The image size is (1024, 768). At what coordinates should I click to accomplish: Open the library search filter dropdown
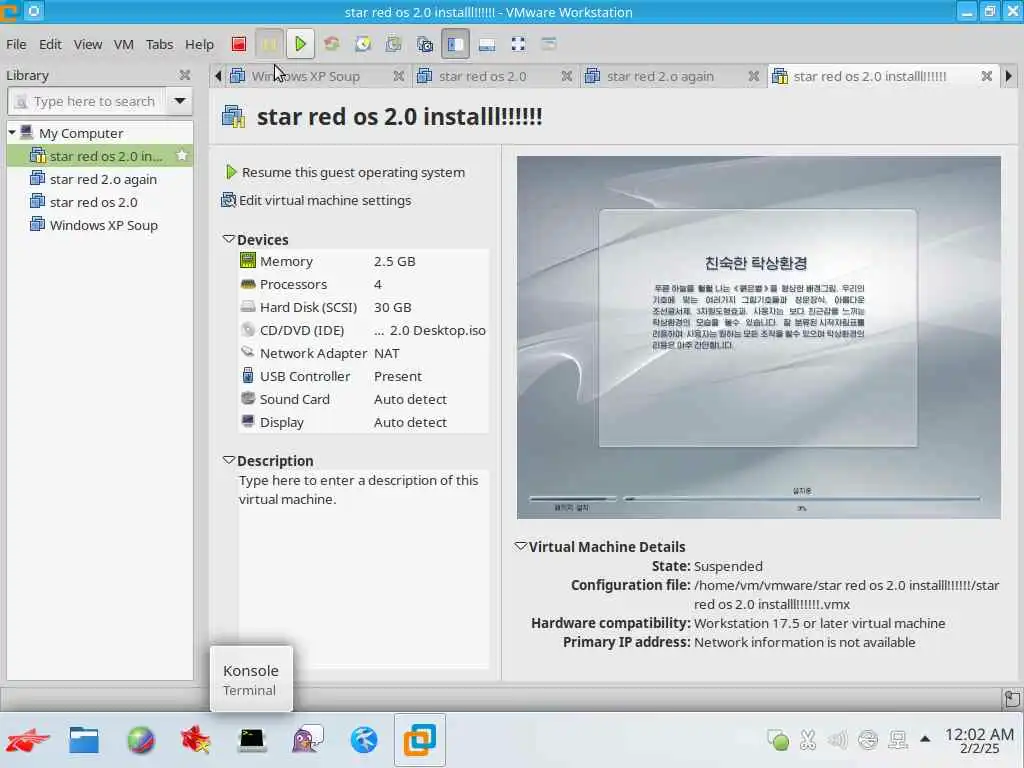click(180, 101)
